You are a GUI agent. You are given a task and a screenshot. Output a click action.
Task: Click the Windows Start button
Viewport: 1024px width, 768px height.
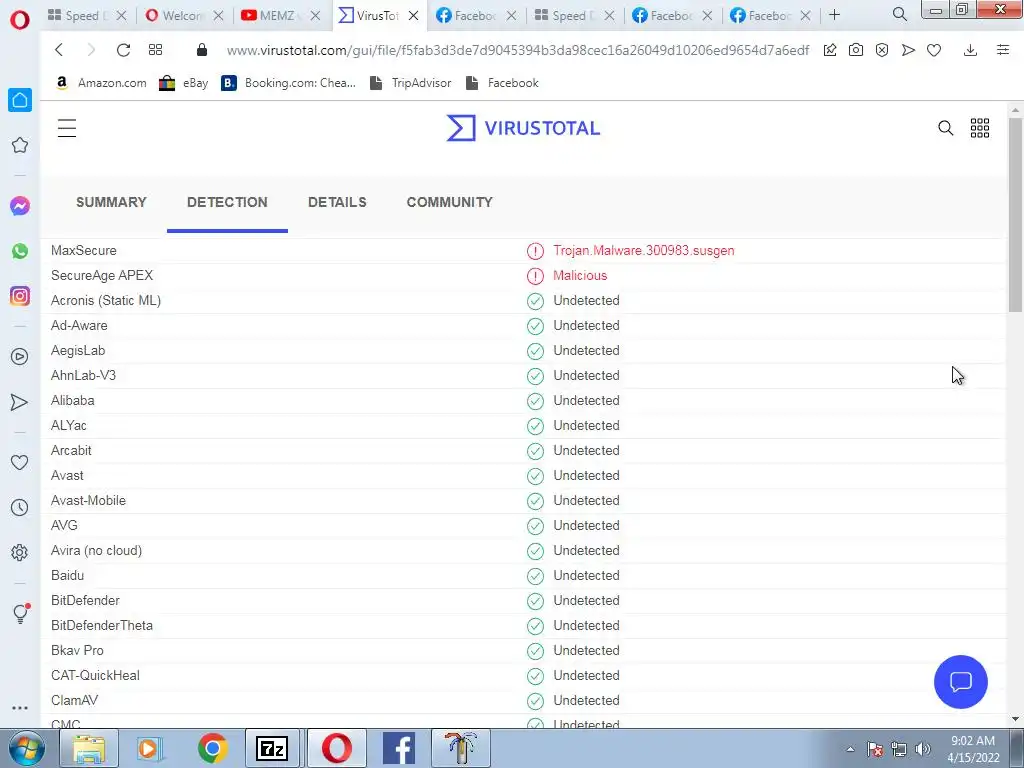27,748
